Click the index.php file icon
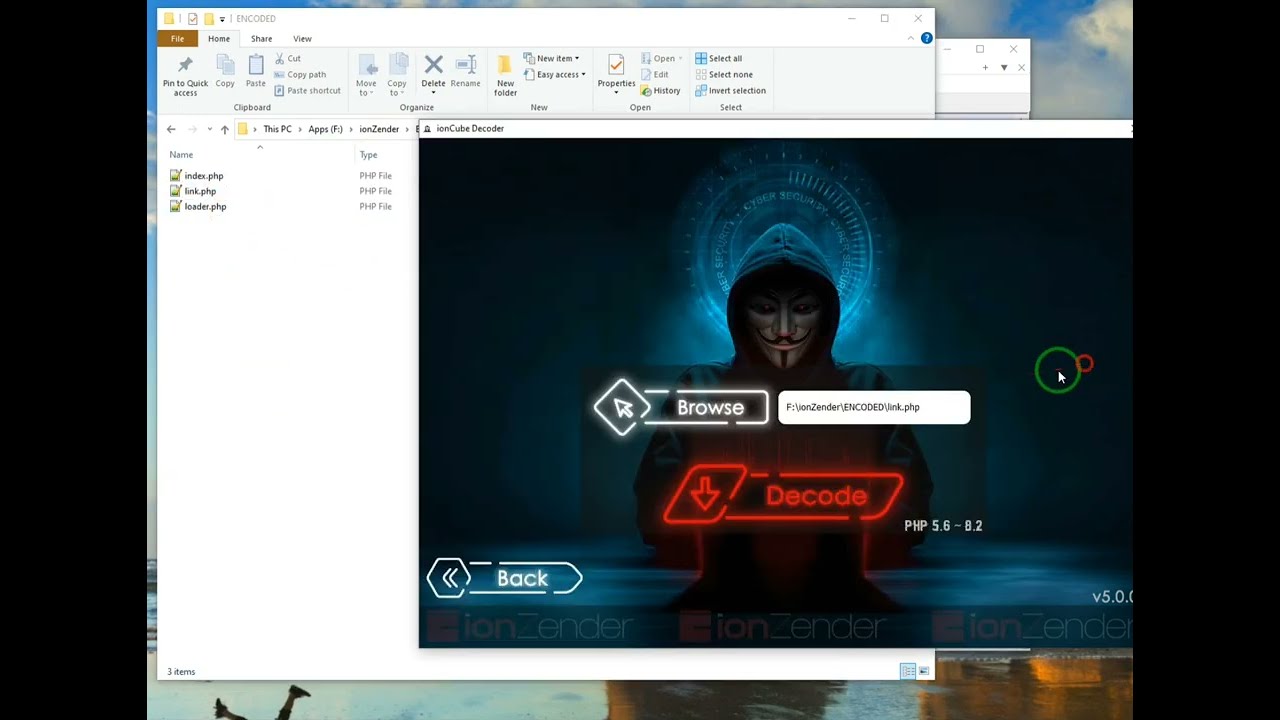This screenshot has height=720, width=1280. pyautogui.click(x=176, y=176)
